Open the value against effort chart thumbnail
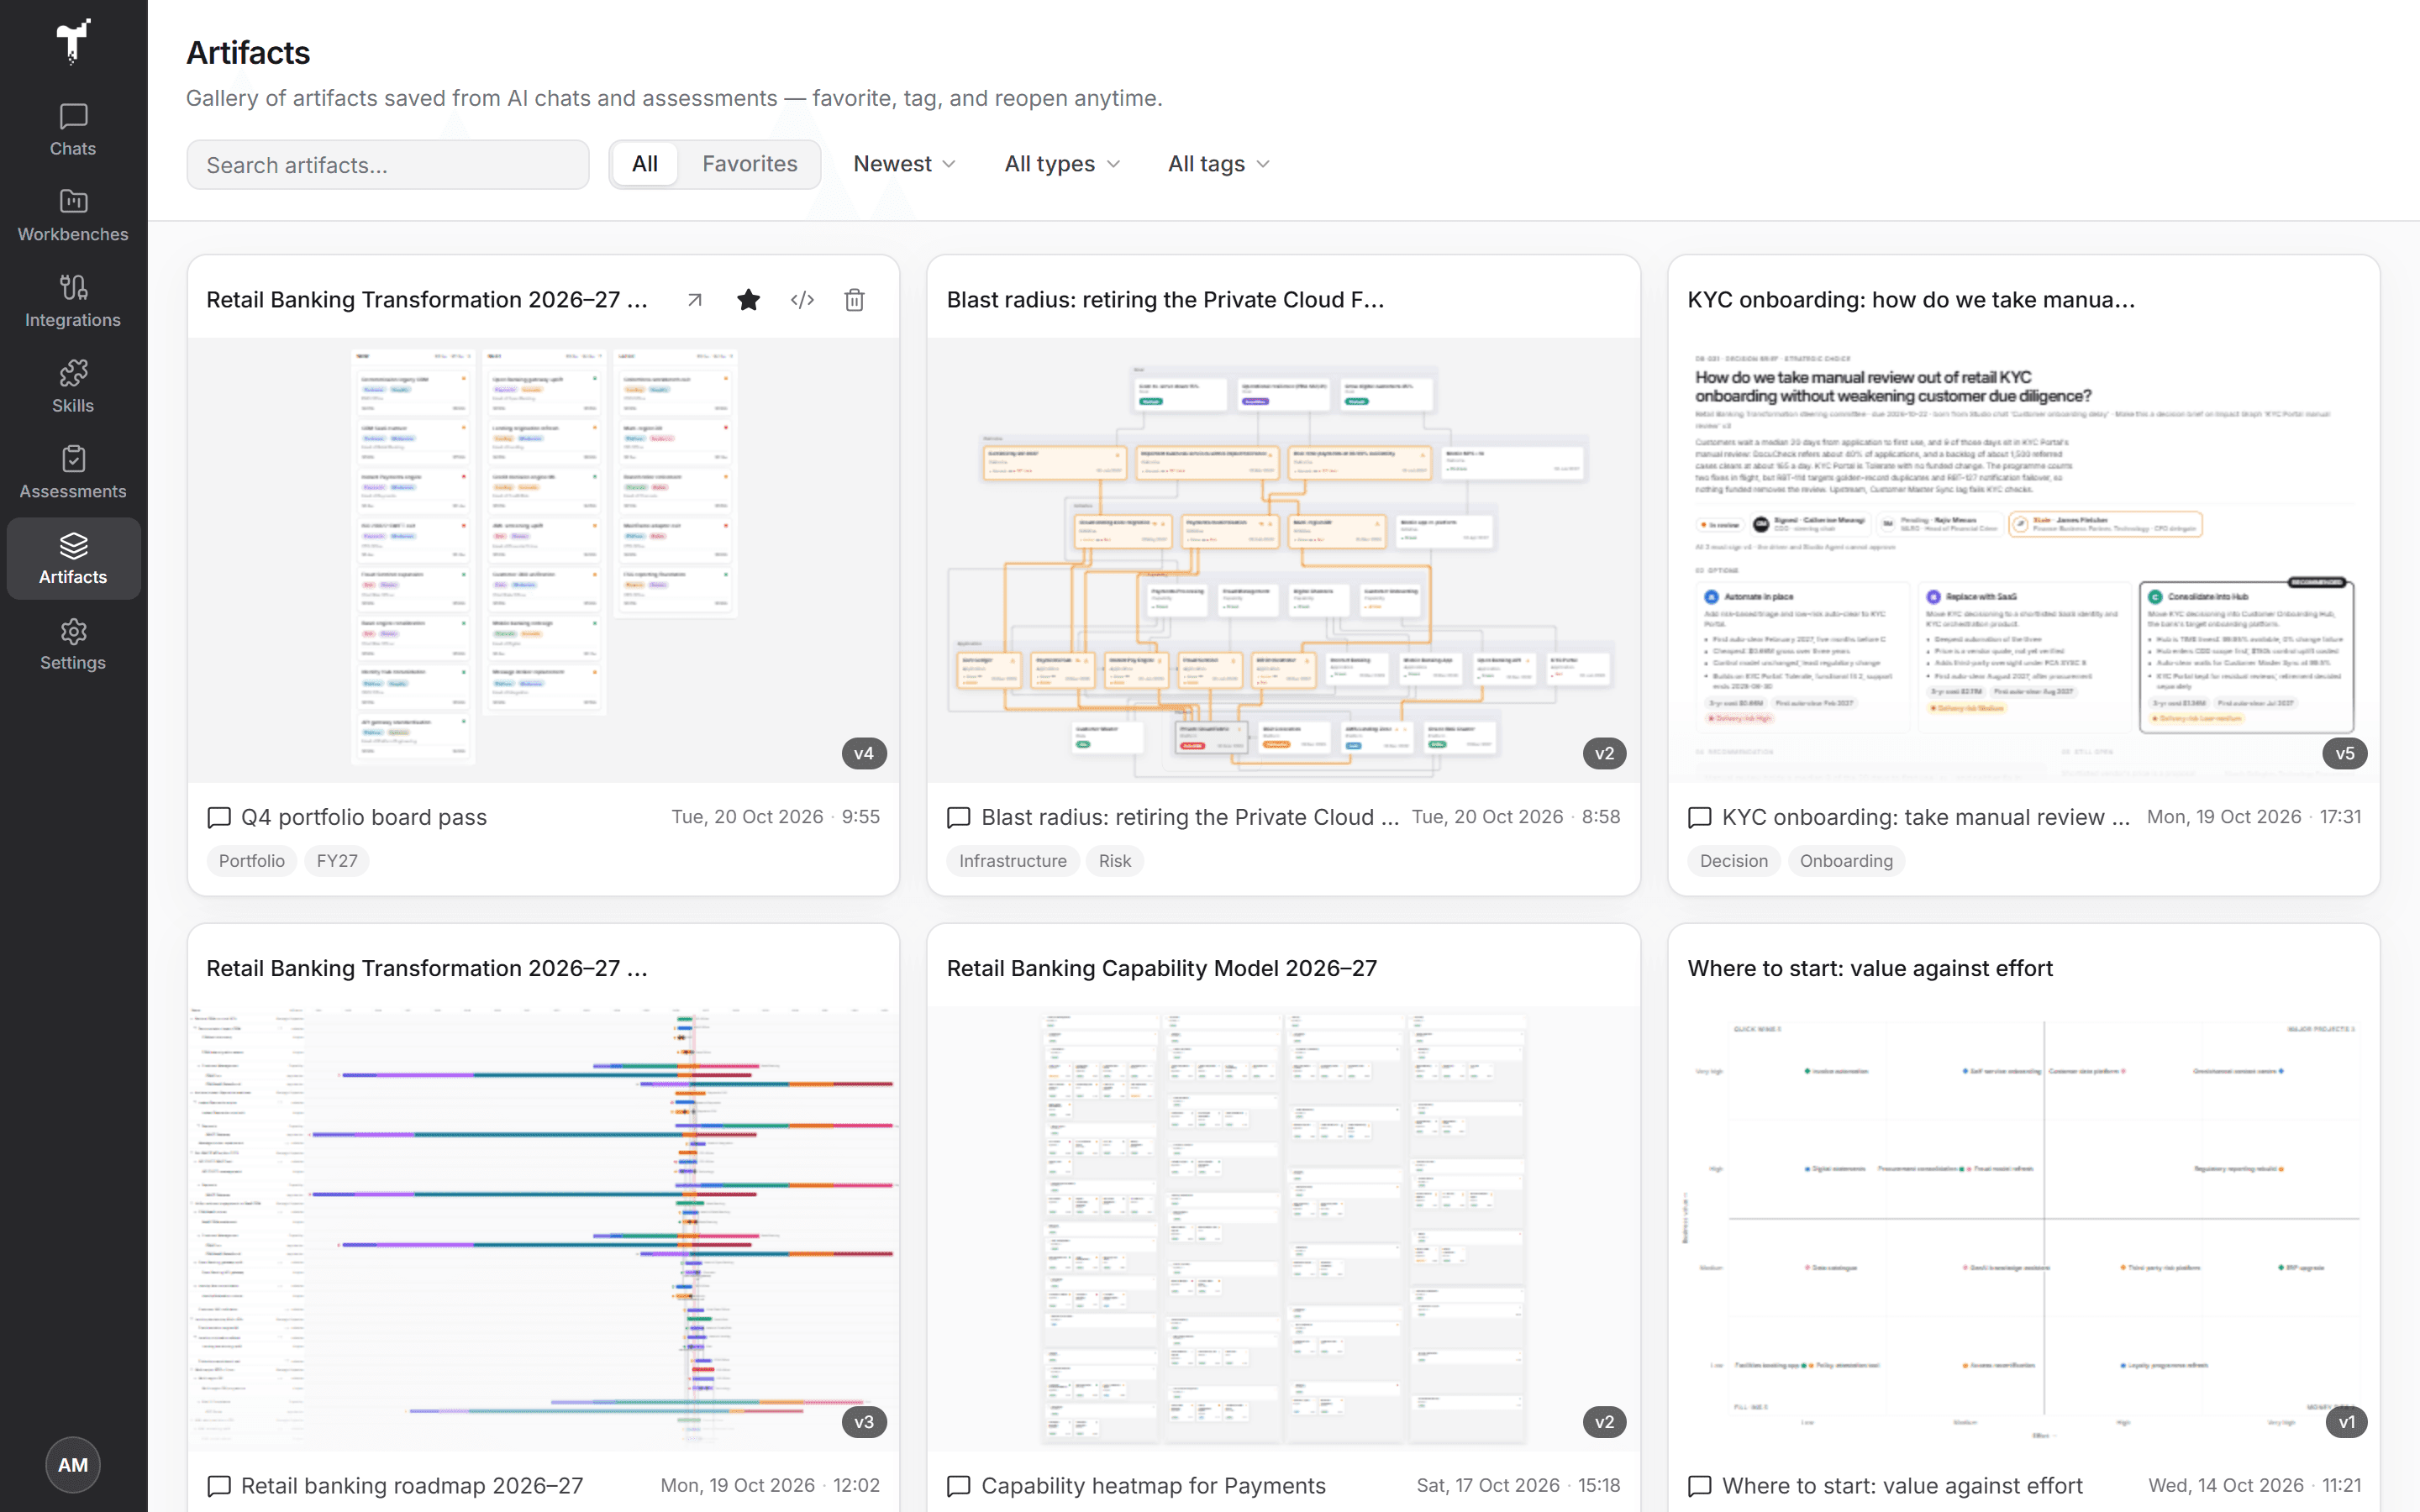The width and height of the screenshot is (2420, 1512). pos(2023,1228)
